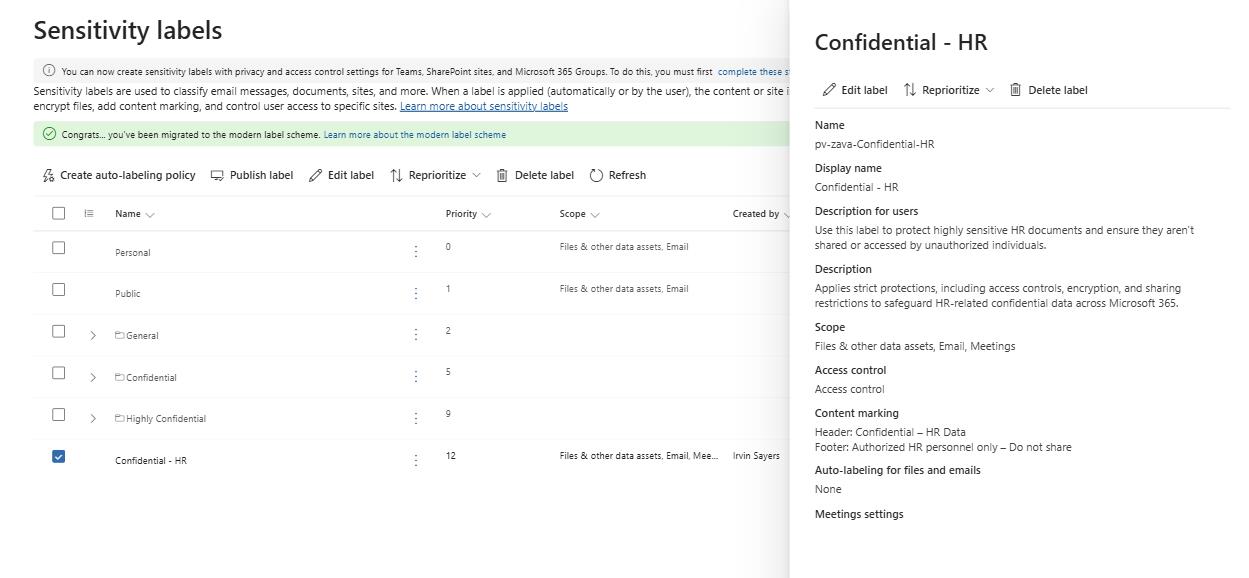The width and height of the screenshot is (1249, 578).
Task: Click the Header: Confidential – HR Data text
Action: point(890,432)
